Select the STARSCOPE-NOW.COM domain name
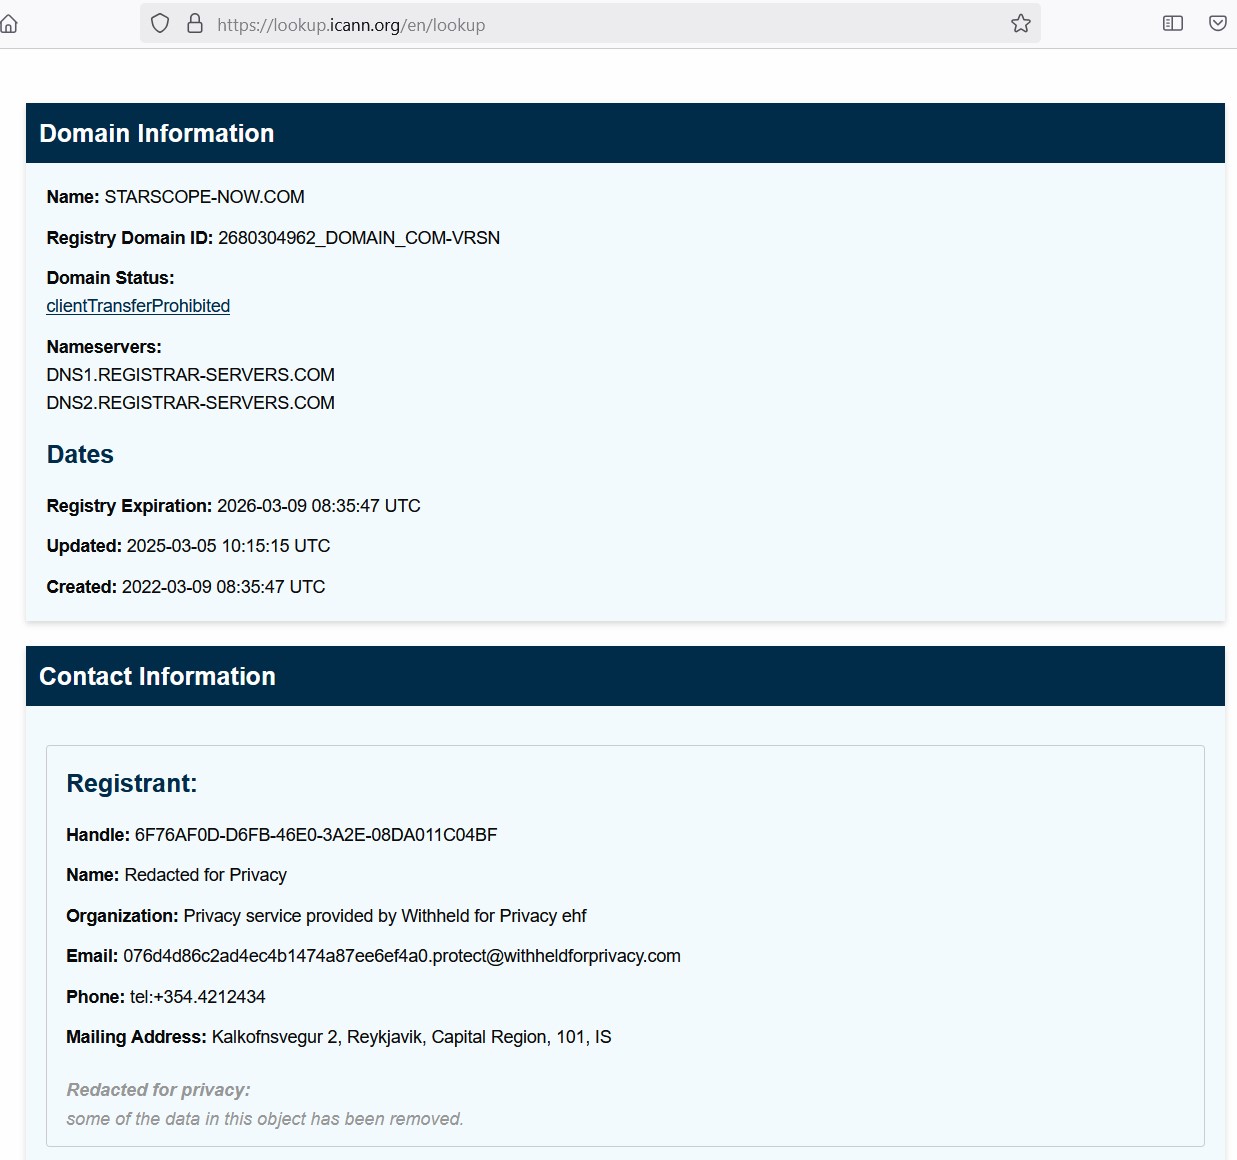This screenshot has width=1237, height=1160. click(204, 197)
